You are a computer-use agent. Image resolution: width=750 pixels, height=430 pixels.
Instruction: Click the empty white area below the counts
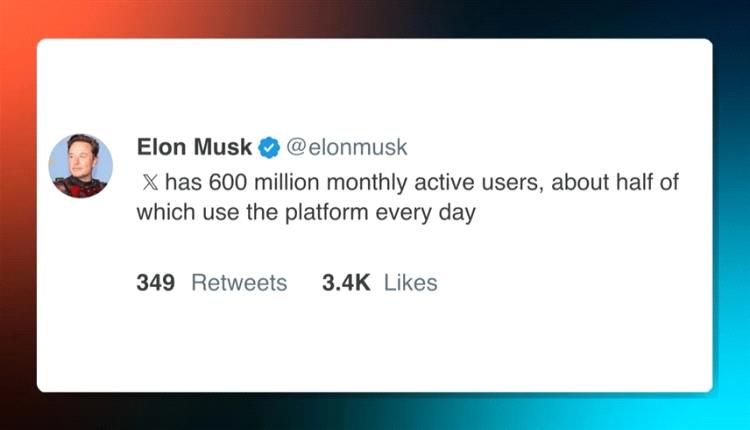pos(375,344)
